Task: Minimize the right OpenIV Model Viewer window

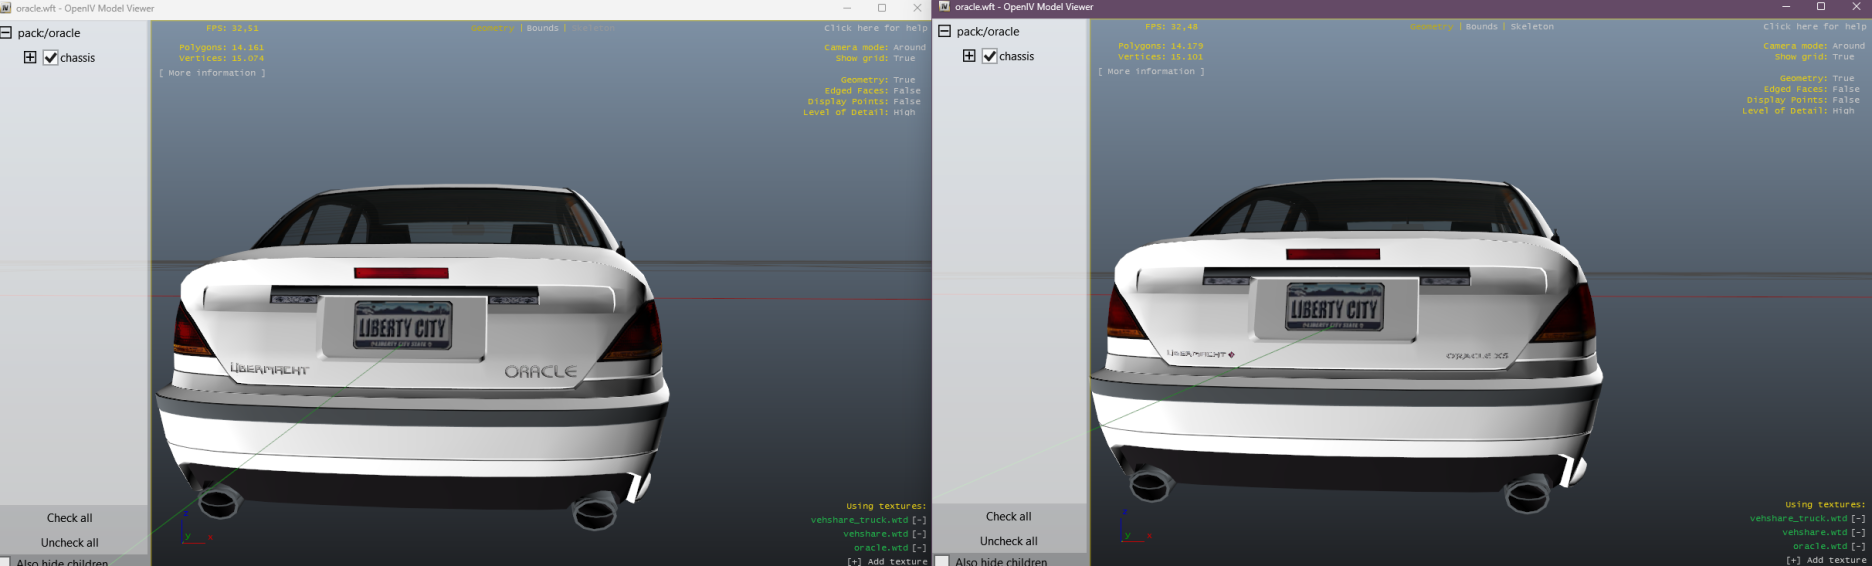Action: coord(1786,7)
